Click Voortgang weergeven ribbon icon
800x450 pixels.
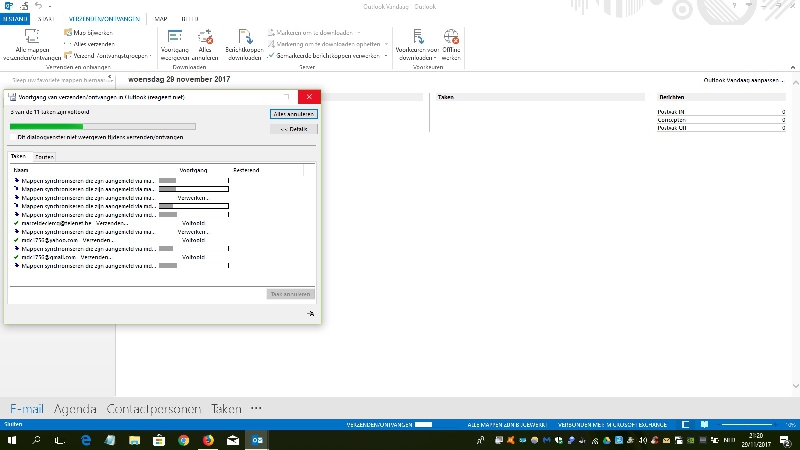pos(174,45)
